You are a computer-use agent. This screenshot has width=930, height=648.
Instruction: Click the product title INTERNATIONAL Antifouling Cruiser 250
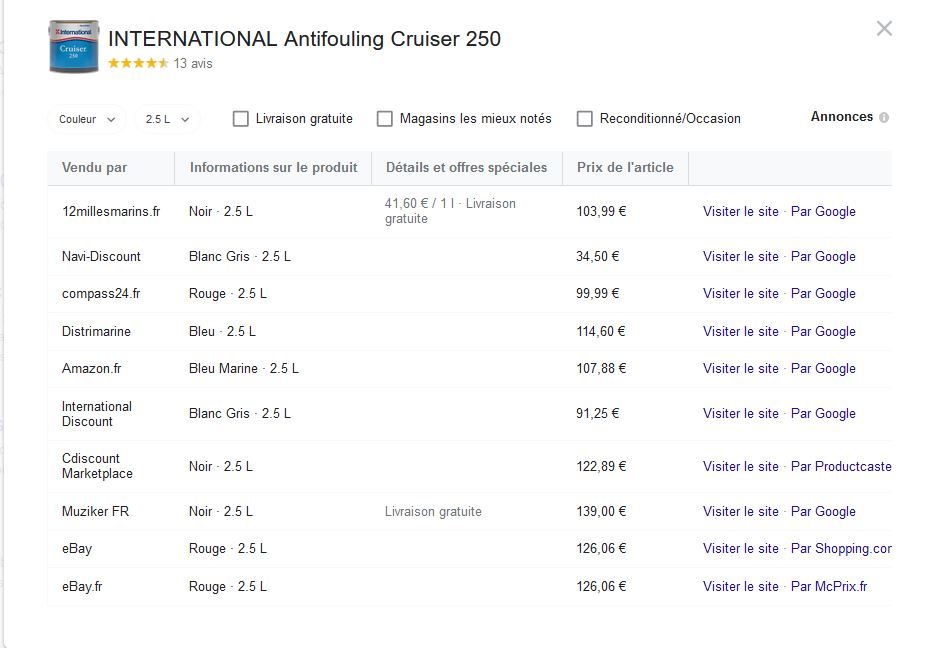tap(304, 39)
